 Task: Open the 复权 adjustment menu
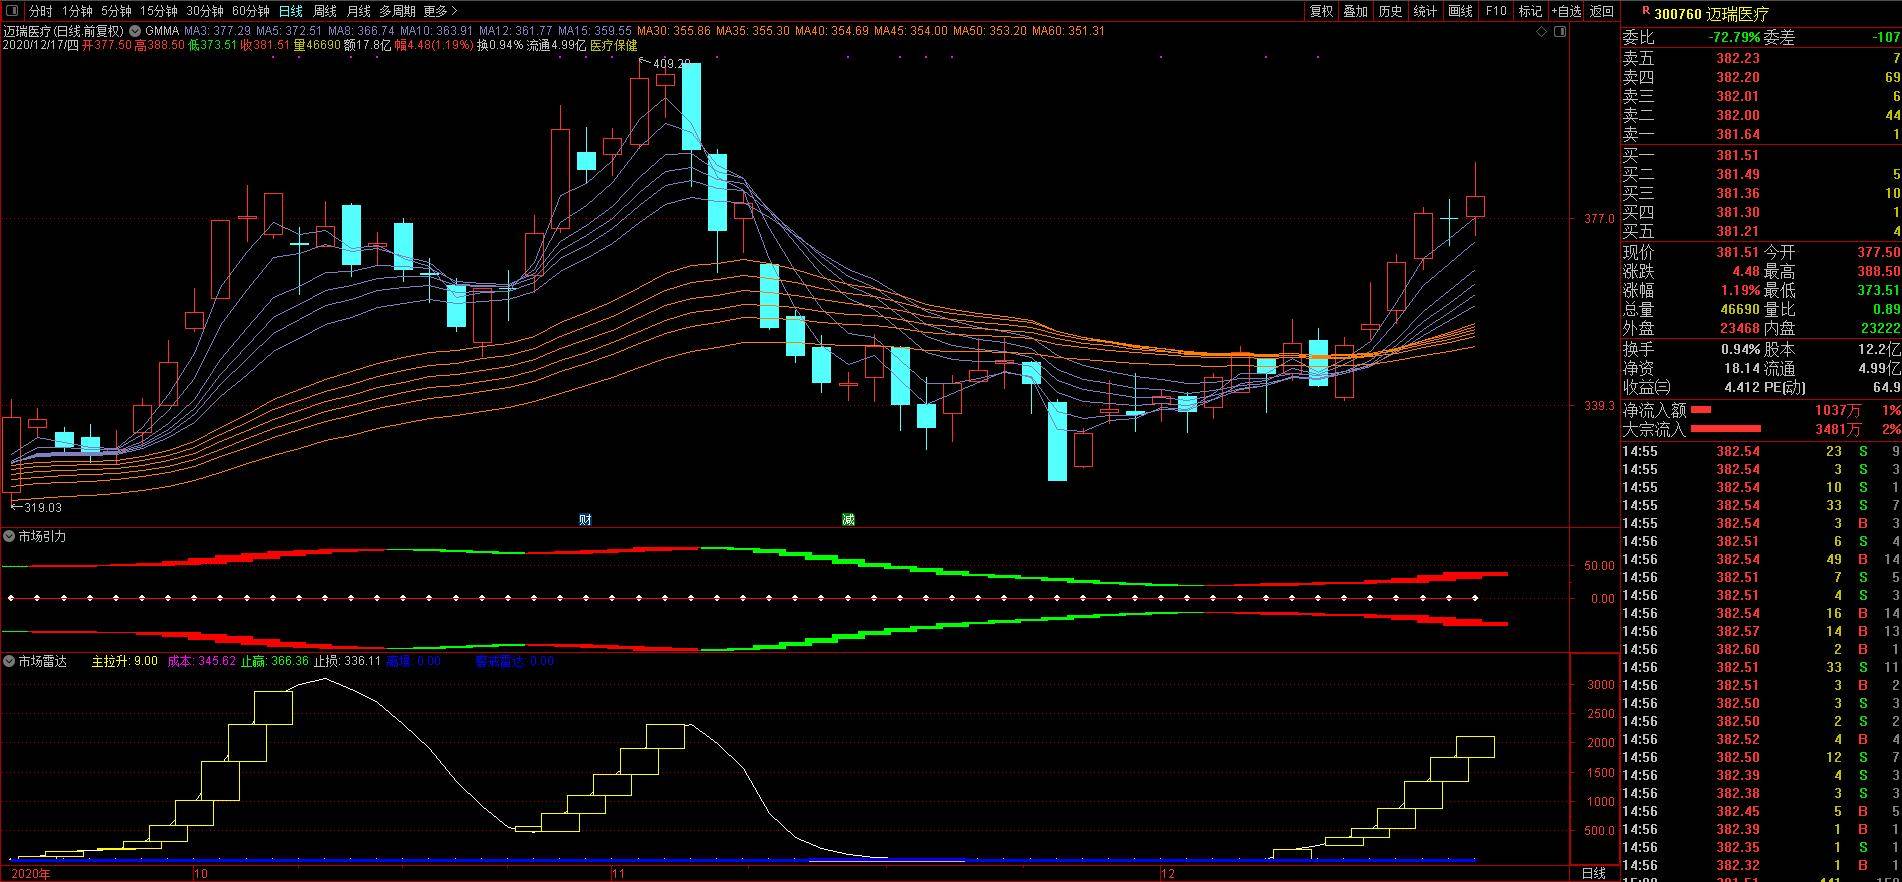tap(1321, 11)
